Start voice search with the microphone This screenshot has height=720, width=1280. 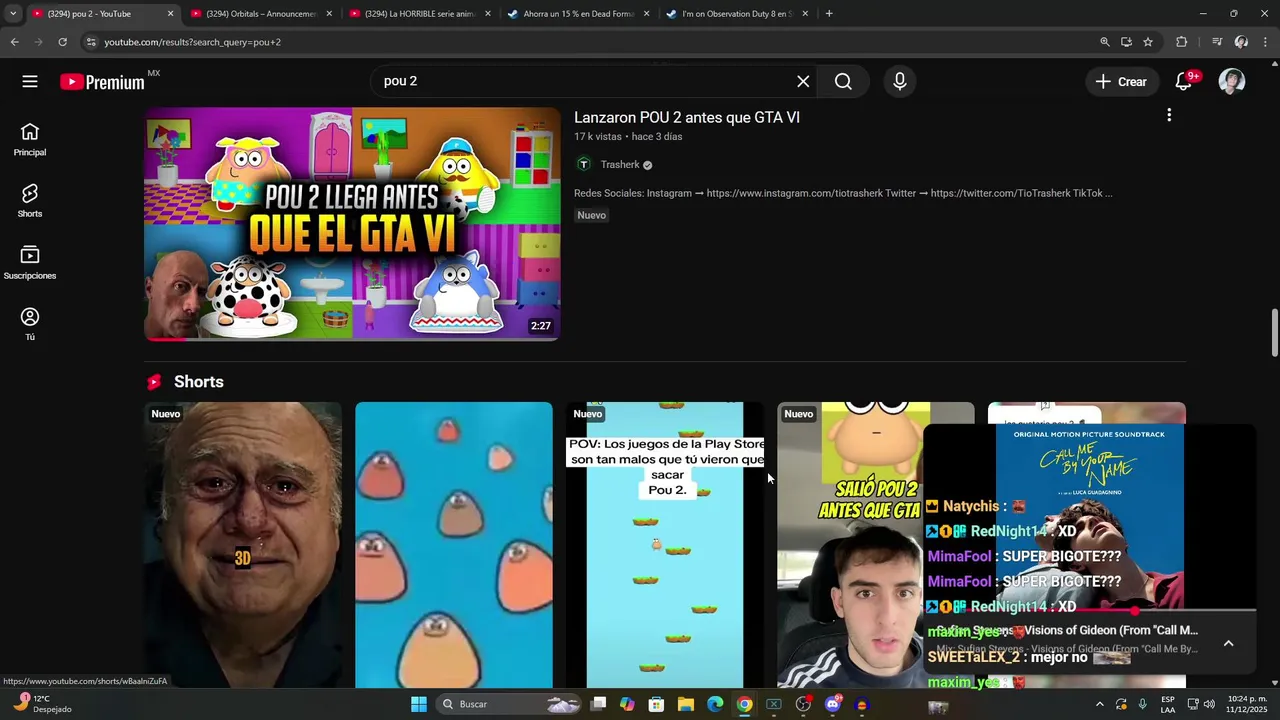point(900,82)
